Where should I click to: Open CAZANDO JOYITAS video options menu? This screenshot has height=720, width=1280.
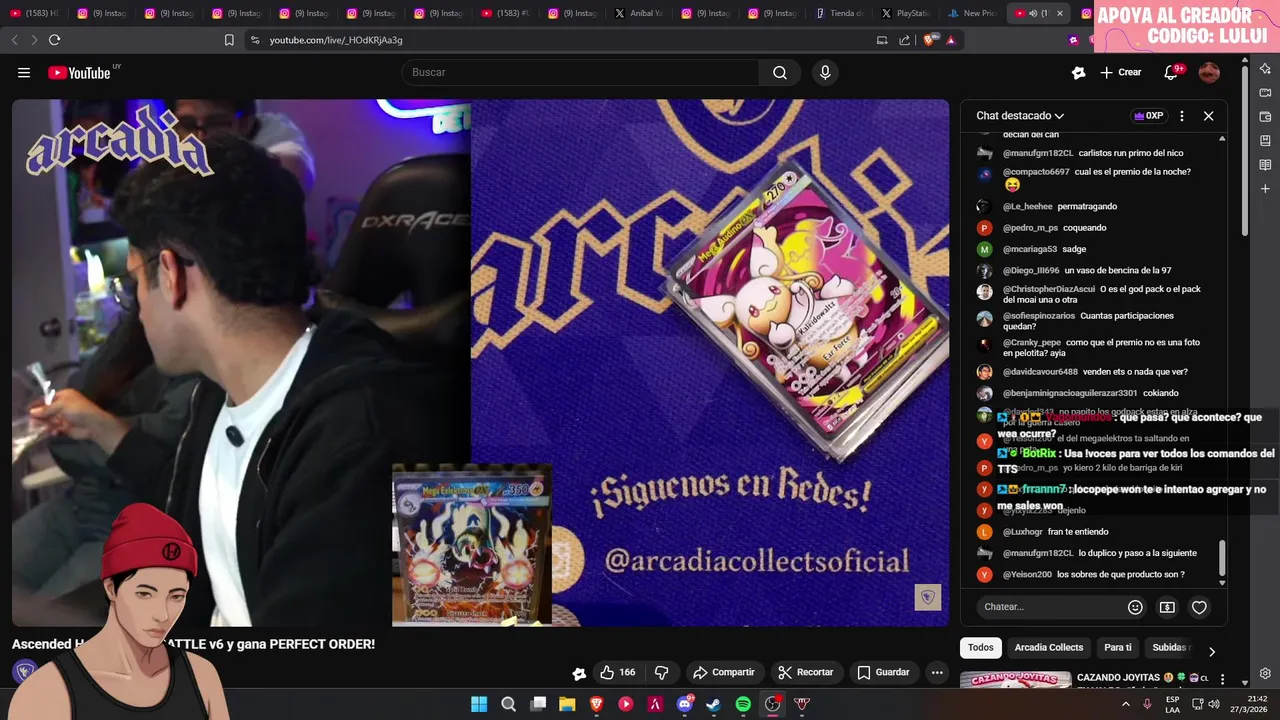1222,679
